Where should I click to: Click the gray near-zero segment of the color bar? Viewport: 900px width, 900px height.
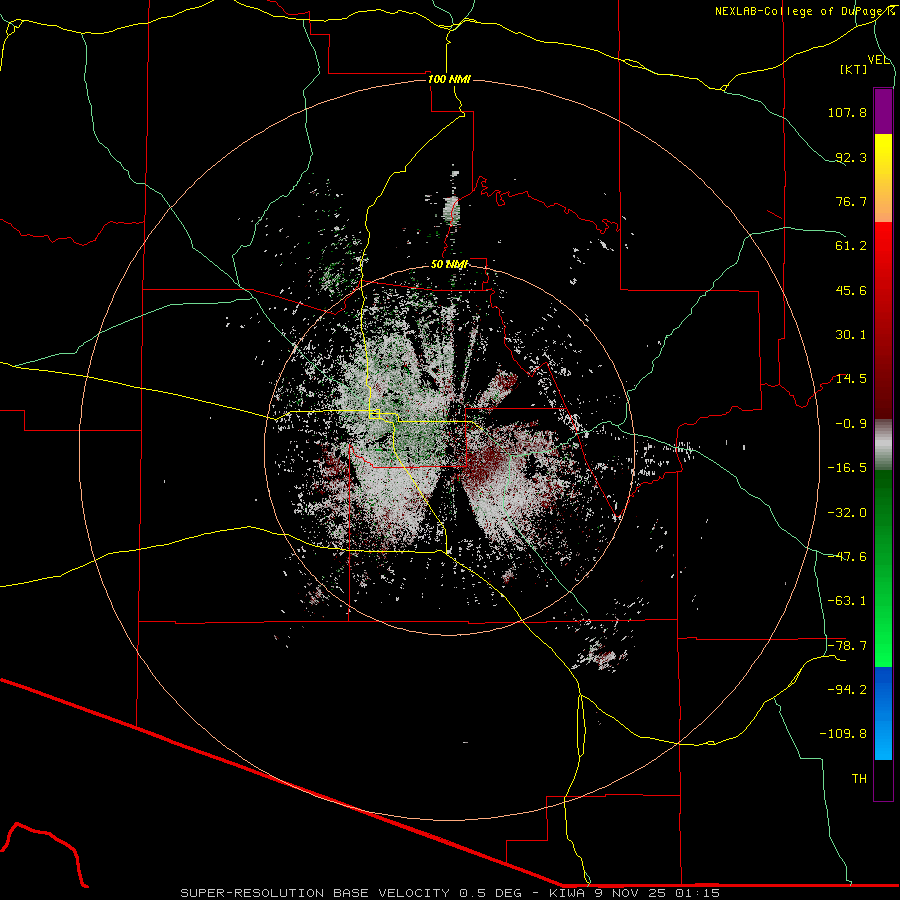tap(883, 445)
